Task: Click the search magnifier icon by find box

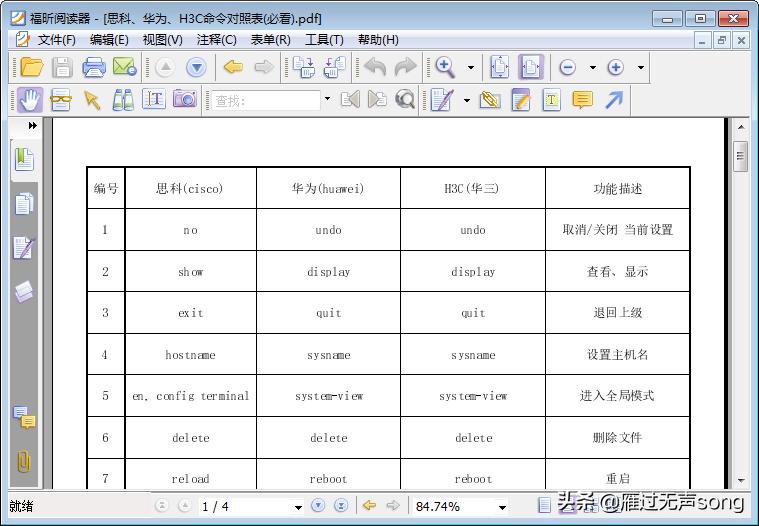Action: pyautogui.click(x=405, y=100)
